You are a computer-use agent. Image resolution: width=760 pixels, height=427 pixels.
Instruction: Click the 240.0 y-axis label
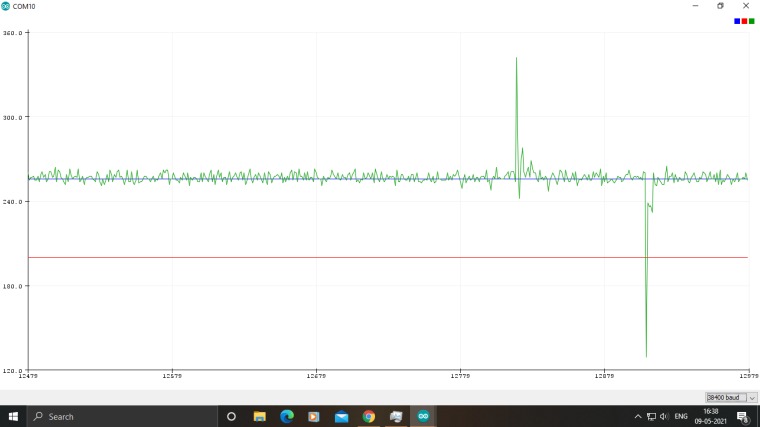[13, 202]
